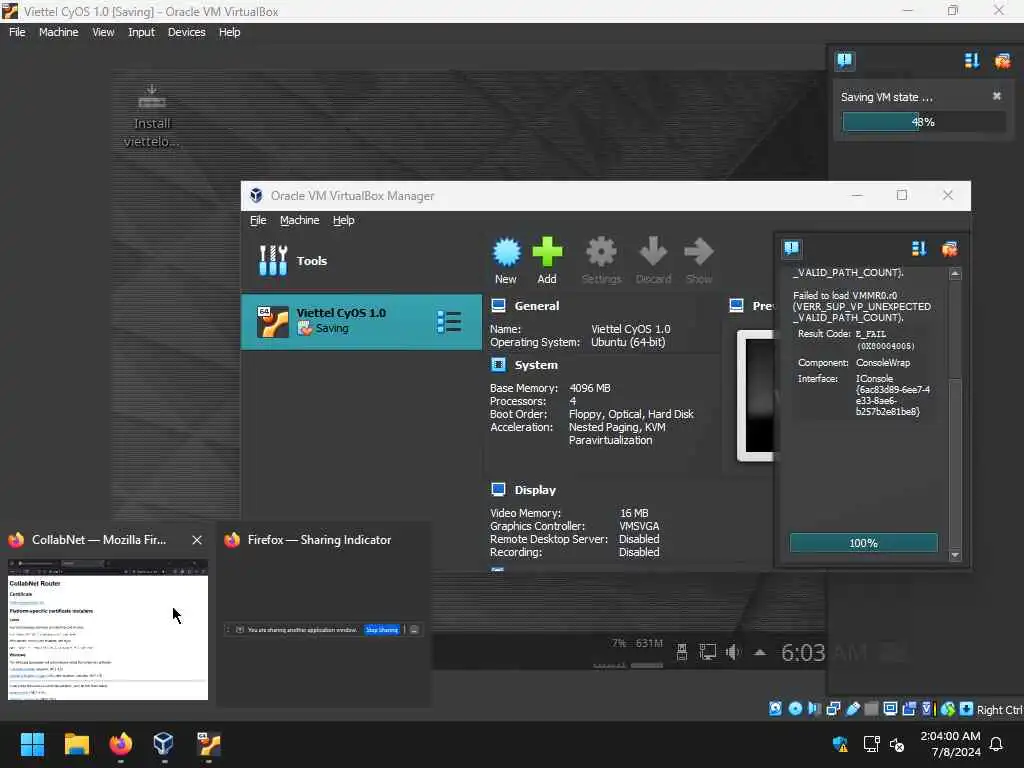The image size is (1024, 768).
Task: Click the ConsoleWrap component value
Action: (x=883, y=362)
